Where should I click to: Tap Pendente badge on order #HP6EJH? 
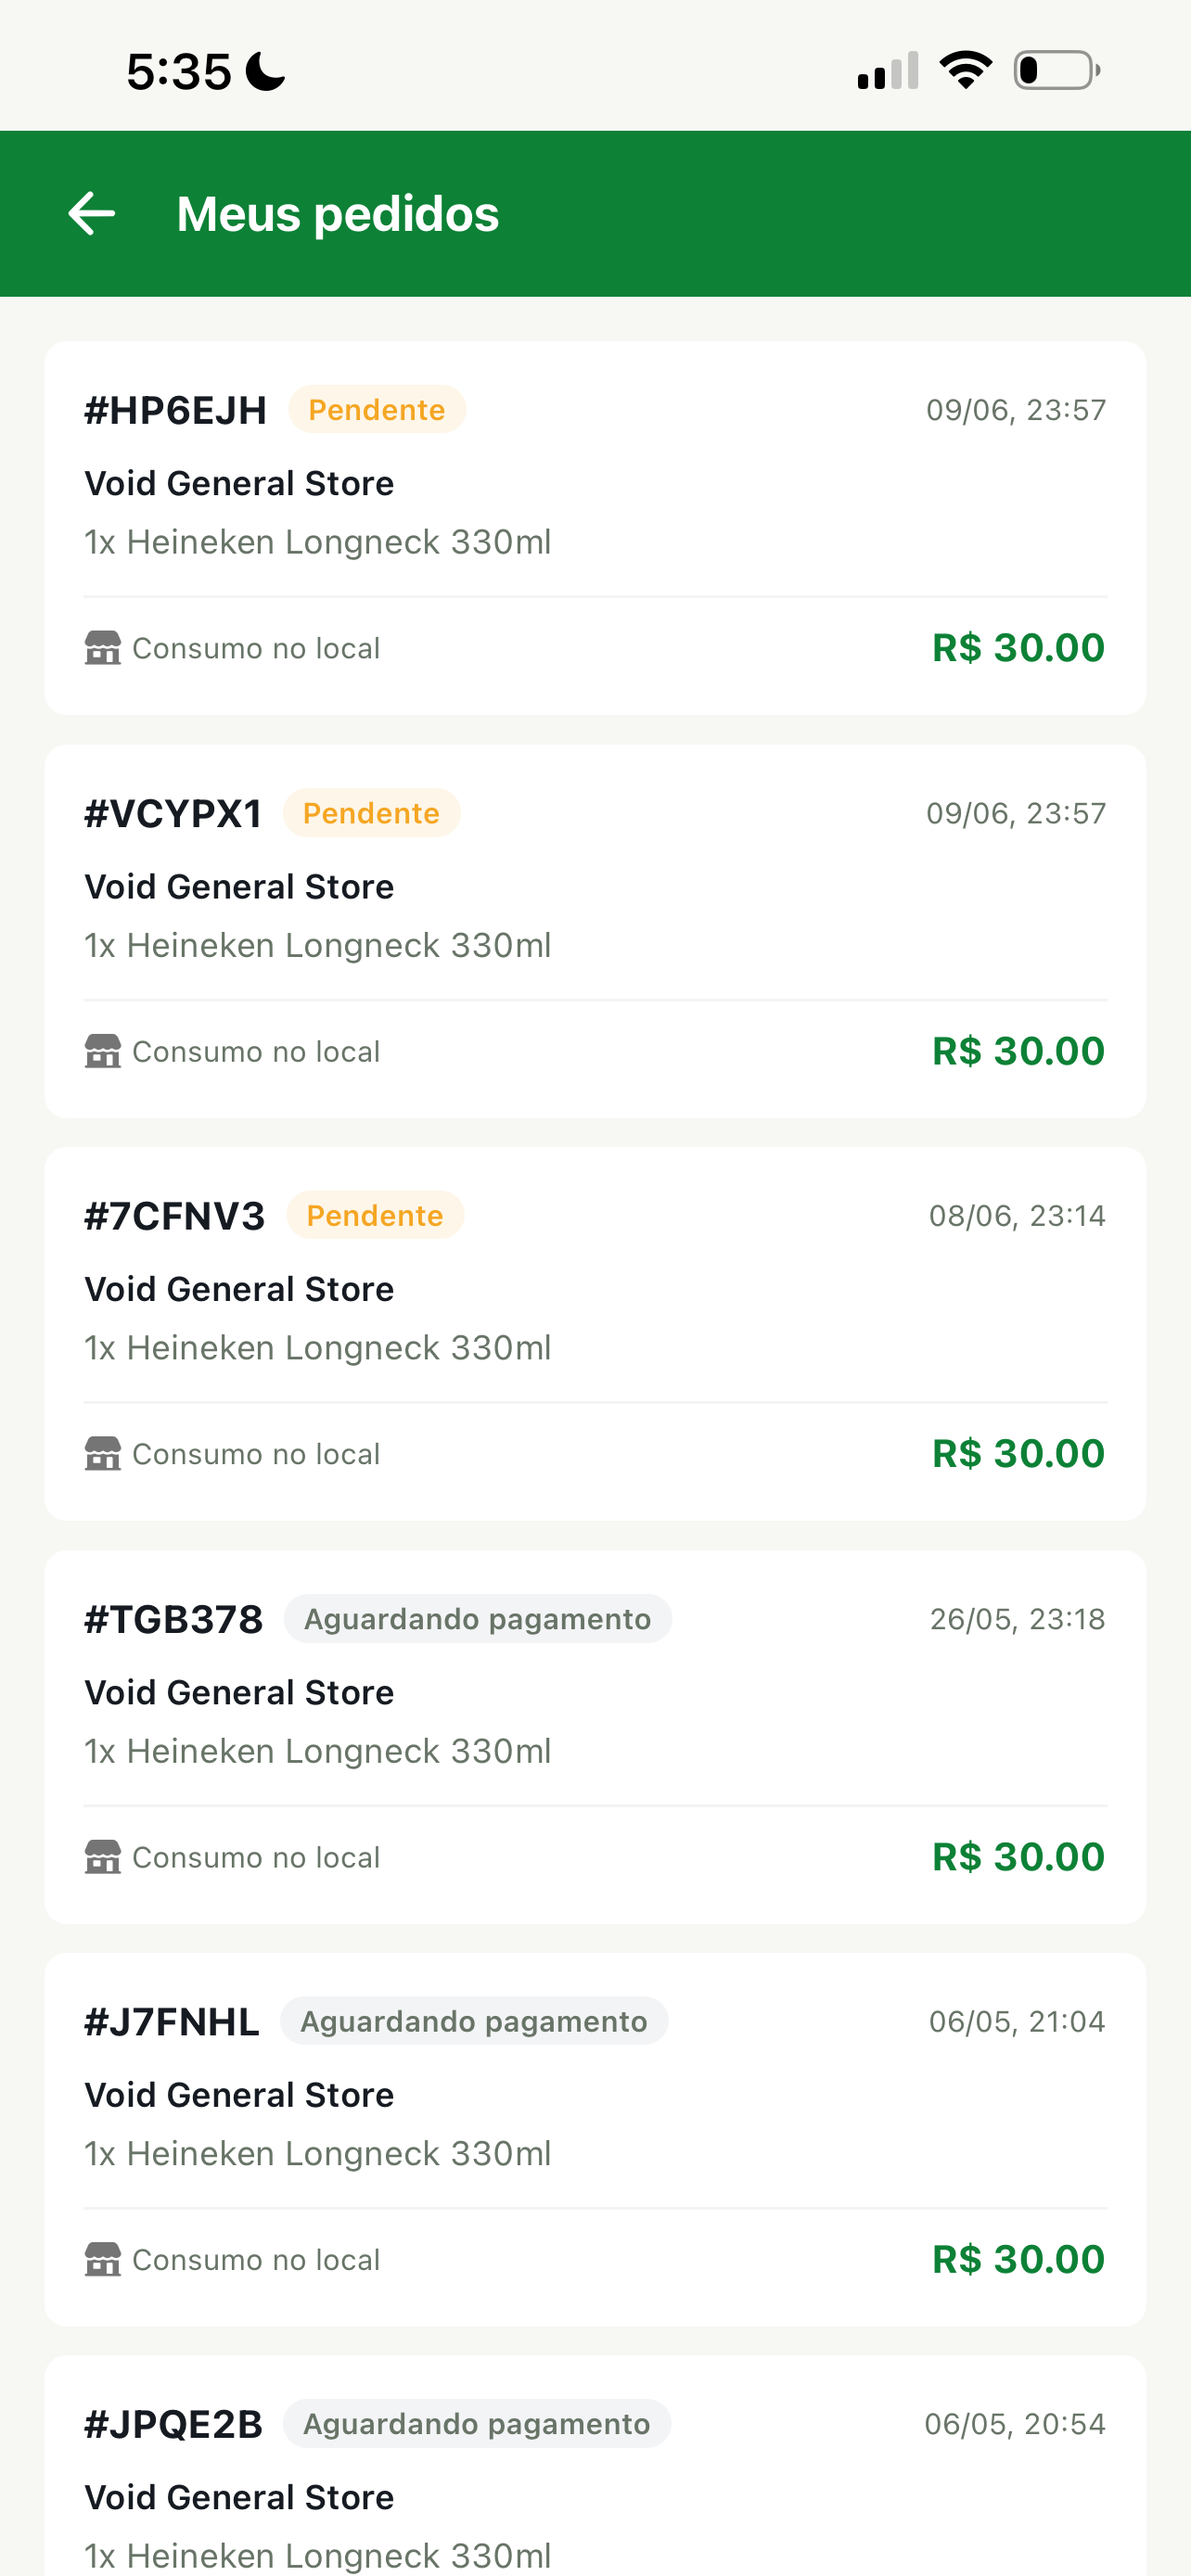(x=377, y=410)
